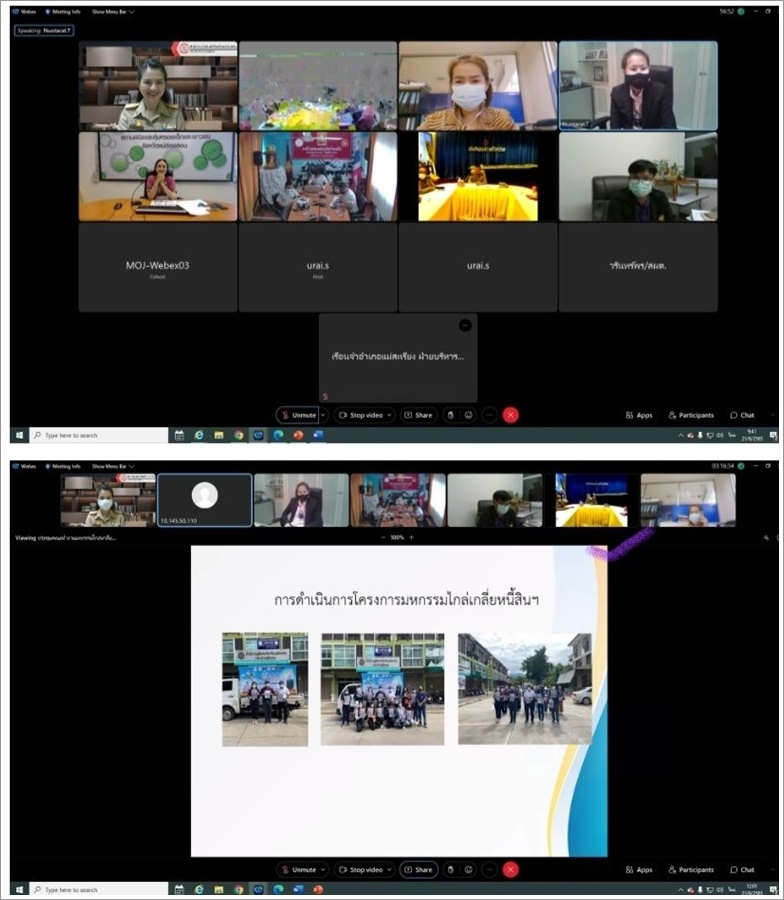
Task: Open Meeting Info in the grid-view window header
Action: 63,11
